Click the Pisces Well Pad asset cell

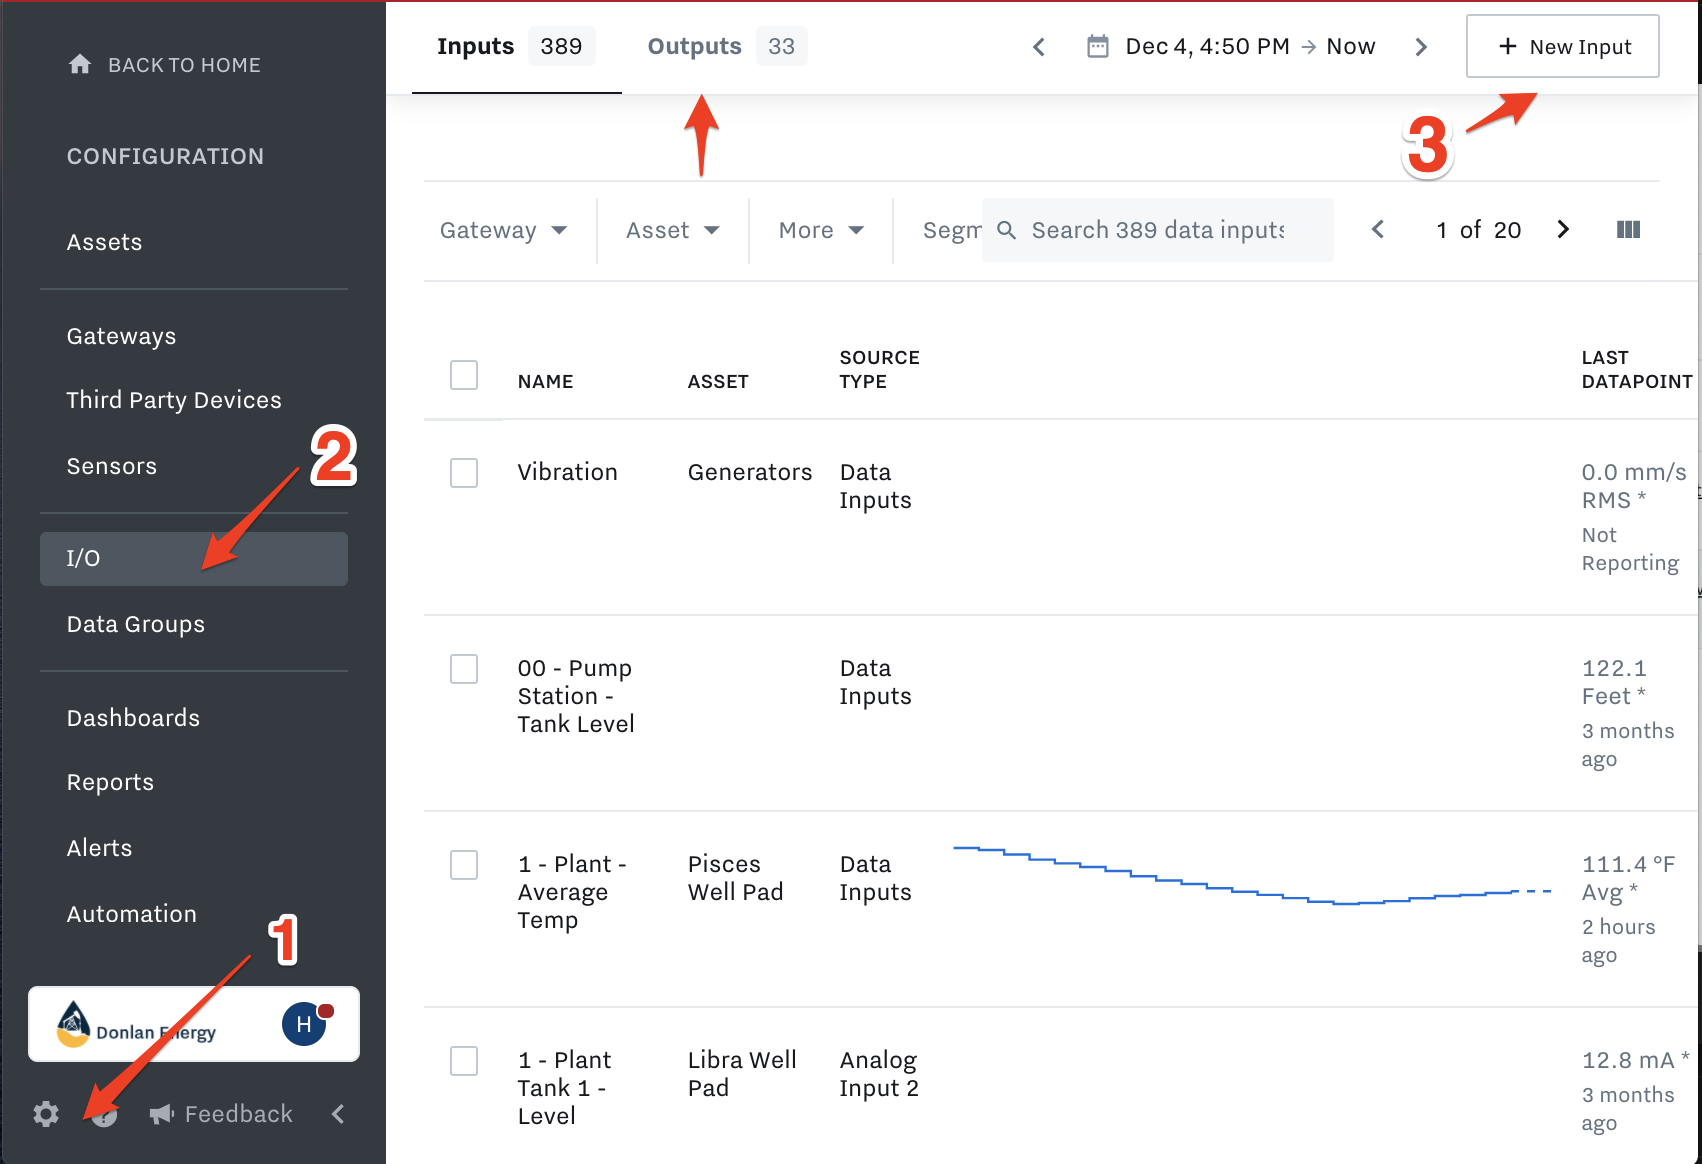736,878
